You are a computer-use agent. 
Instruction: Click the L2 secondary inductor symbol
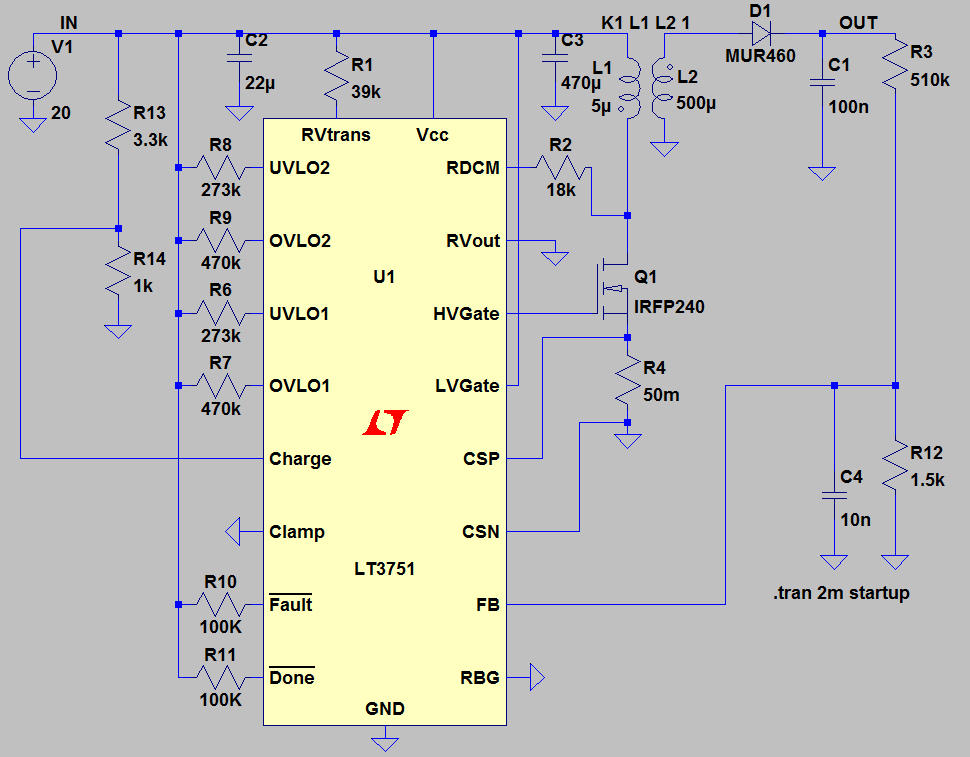click(662, 88)
